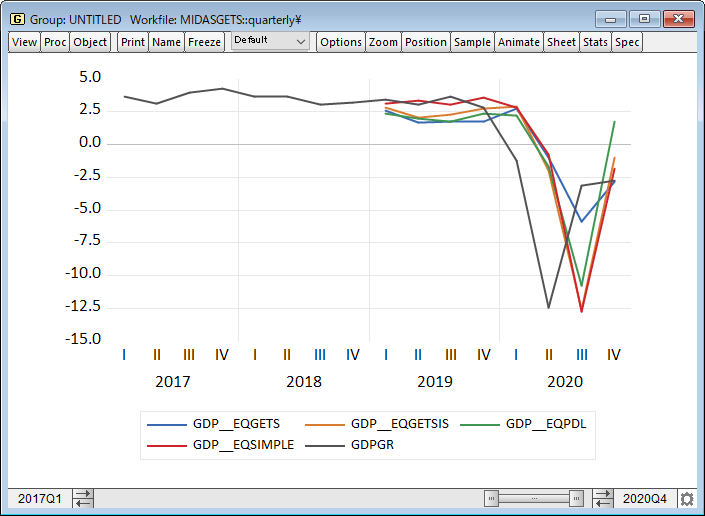
Task: Click the Group window G icon
Action: (18, 19)
